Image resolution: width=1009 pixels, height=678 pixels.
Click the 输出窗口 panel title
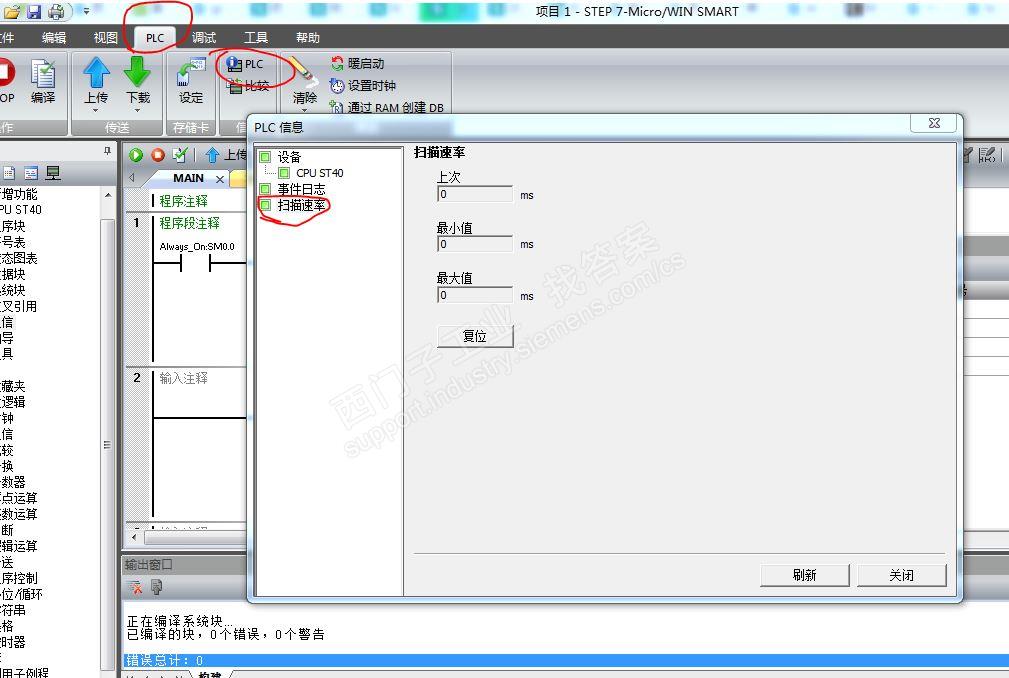[x=148, y=565]
